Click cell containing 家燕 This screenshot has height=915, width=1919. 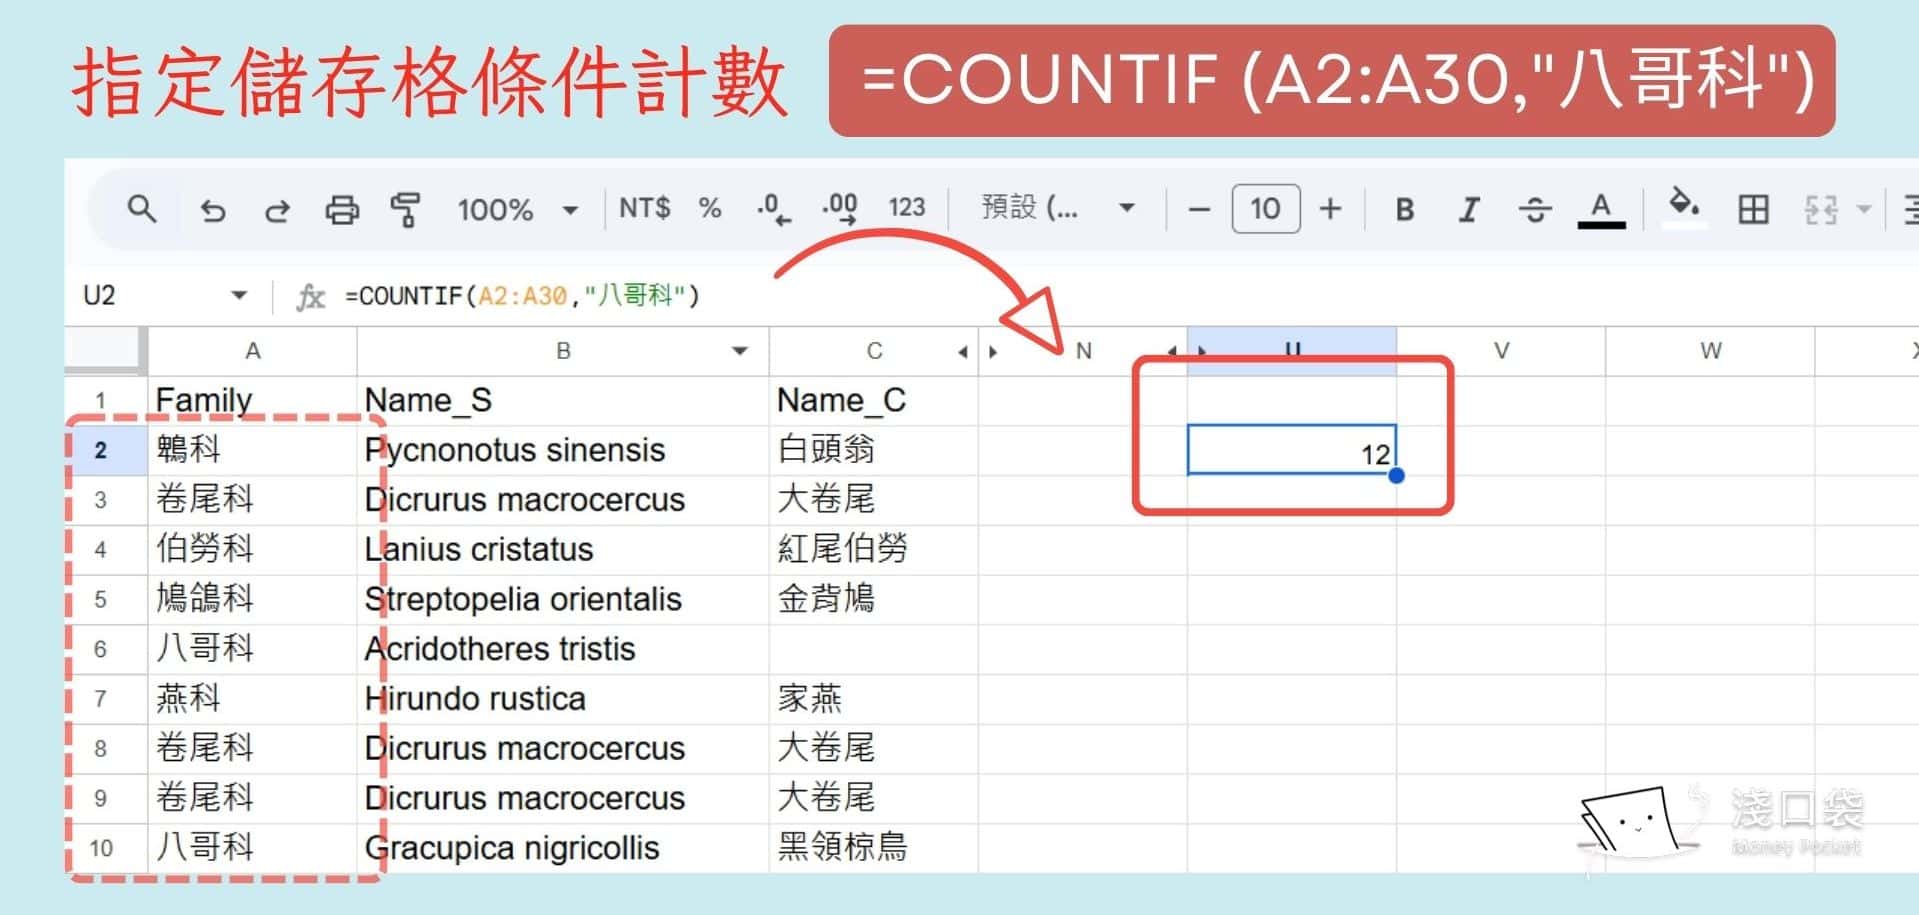[x=874, y=698]
